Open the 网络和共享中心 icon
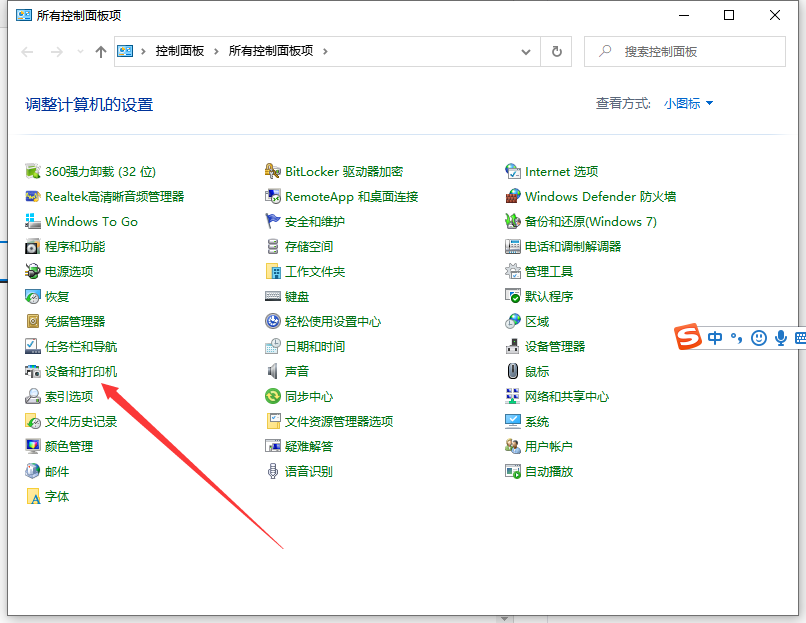Image resolution: width=806 pixels, height=623 pixels. [x=513, y=397]
